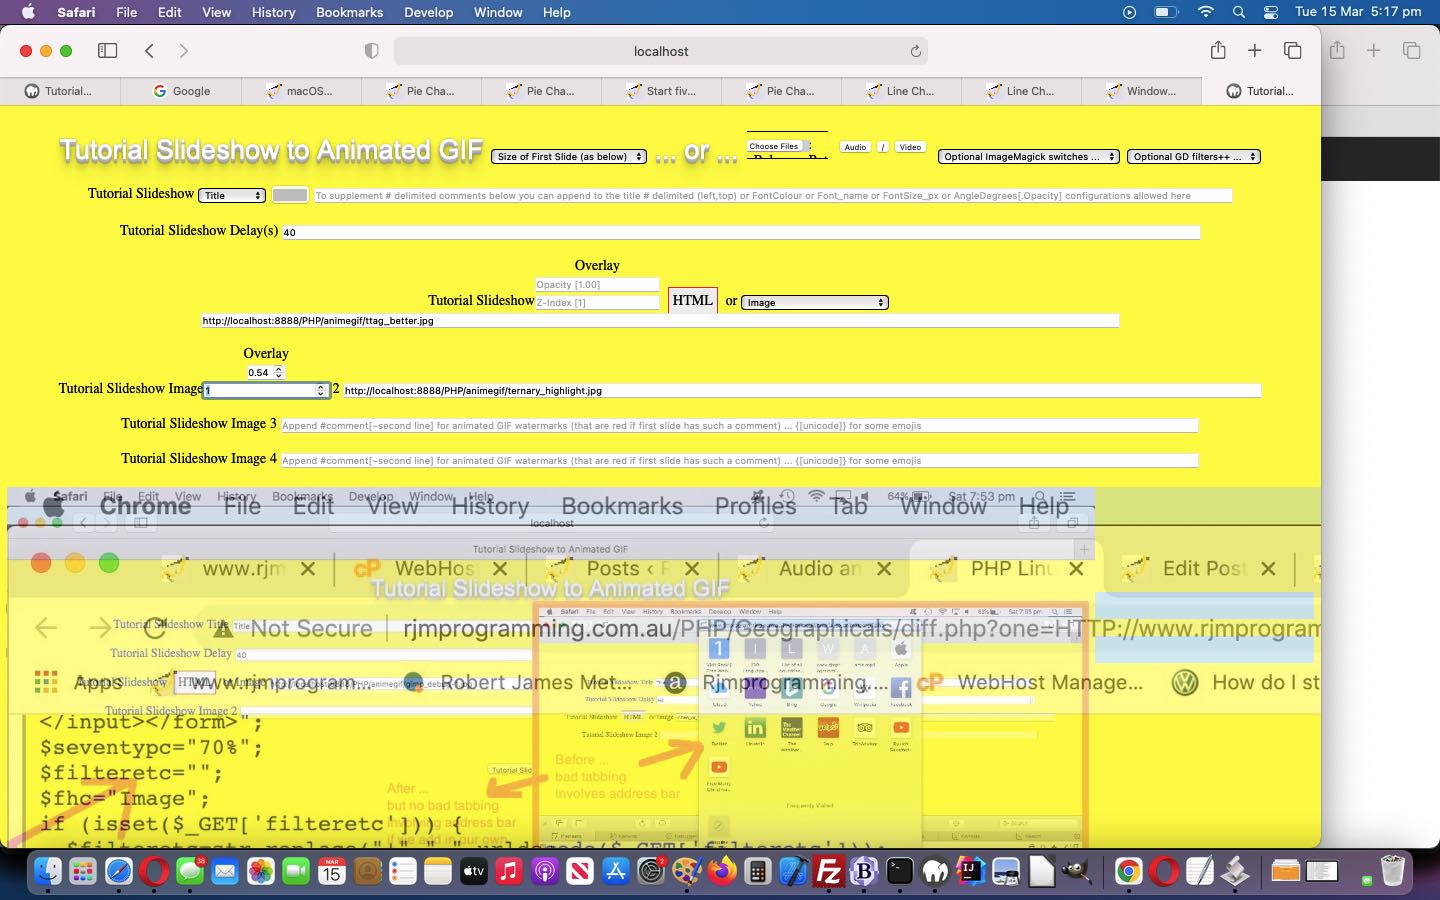Viewport: 1440px width, 900px height.
Task: Open the Share icon in front Safari window
Action: tap(1218, 50)
